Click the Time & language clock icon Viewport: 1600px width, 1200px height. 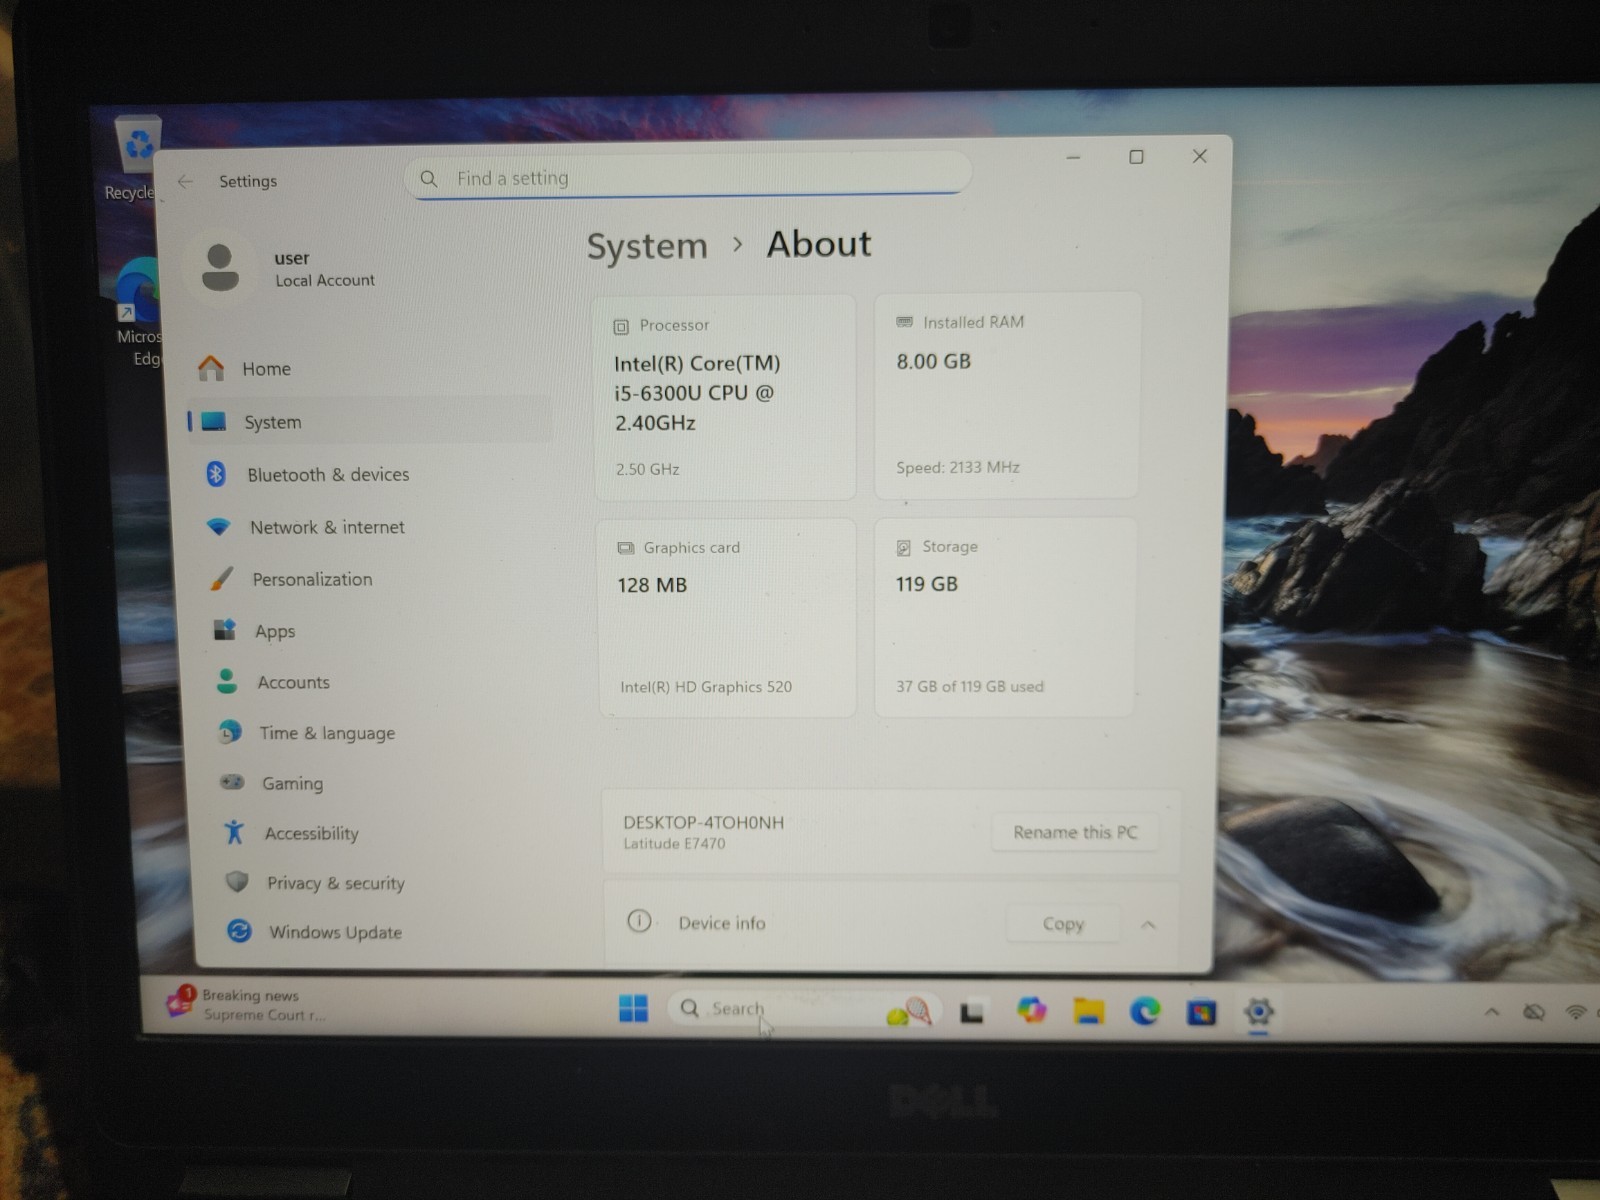230,732
